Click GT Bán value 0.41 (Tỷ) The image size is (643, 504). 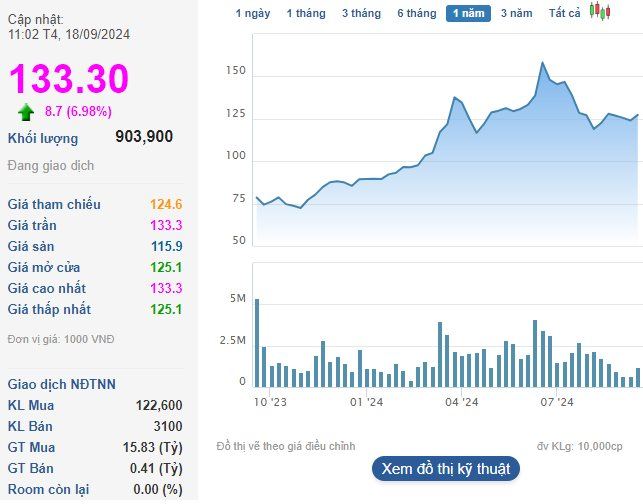(x=156, y=468)
